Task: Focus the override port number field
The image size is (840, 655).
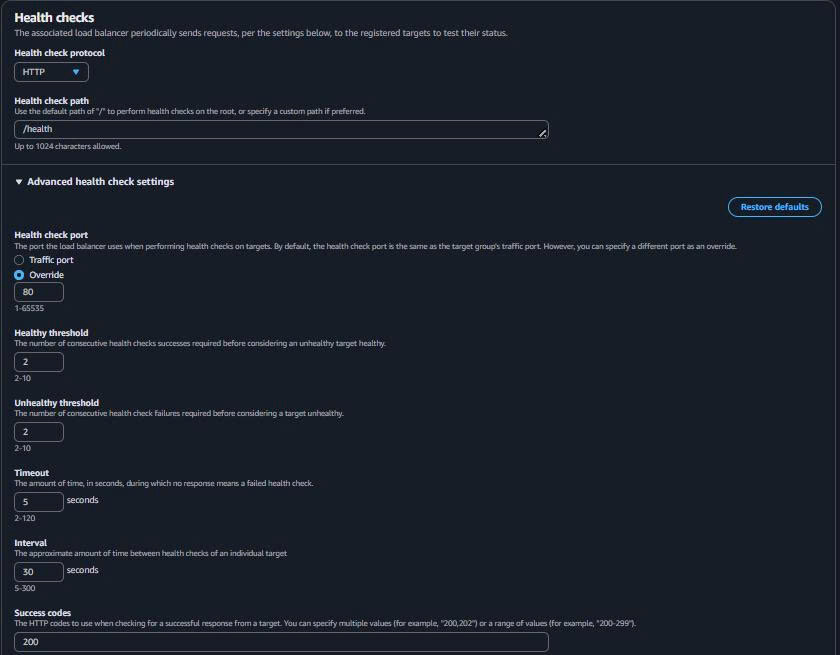Action: pos(39,292)
